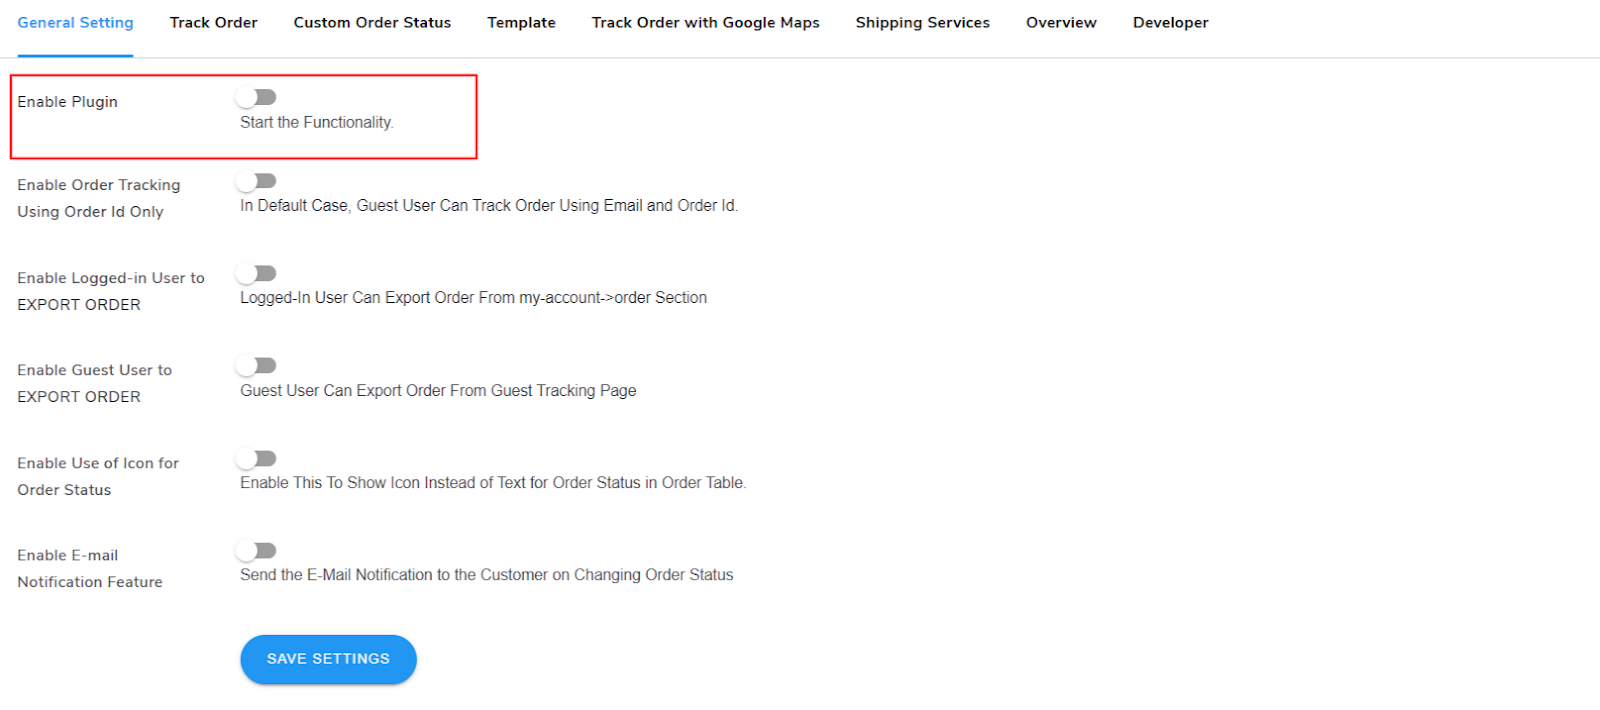View the Overview tab
Viewport: 1600px width, 710px height.
[1061, 22]
